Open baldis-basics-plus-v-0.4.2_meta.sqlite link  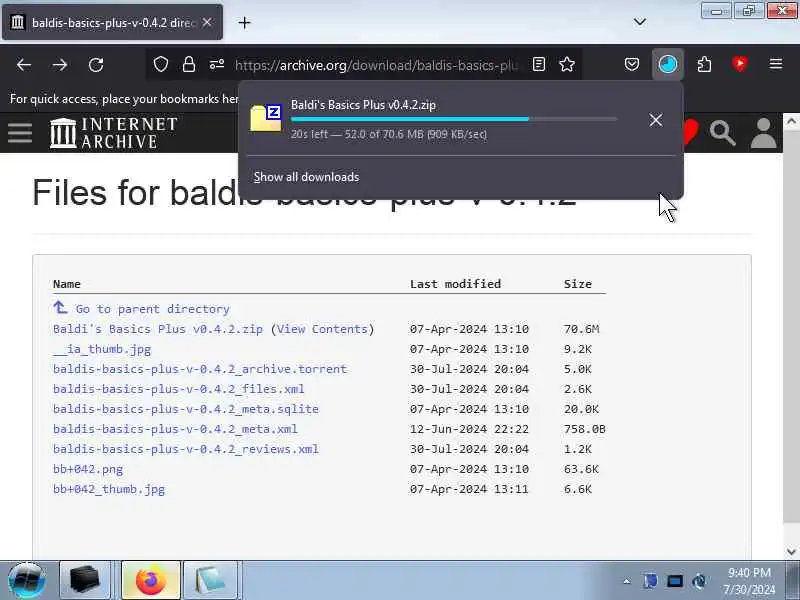point(186,409)
